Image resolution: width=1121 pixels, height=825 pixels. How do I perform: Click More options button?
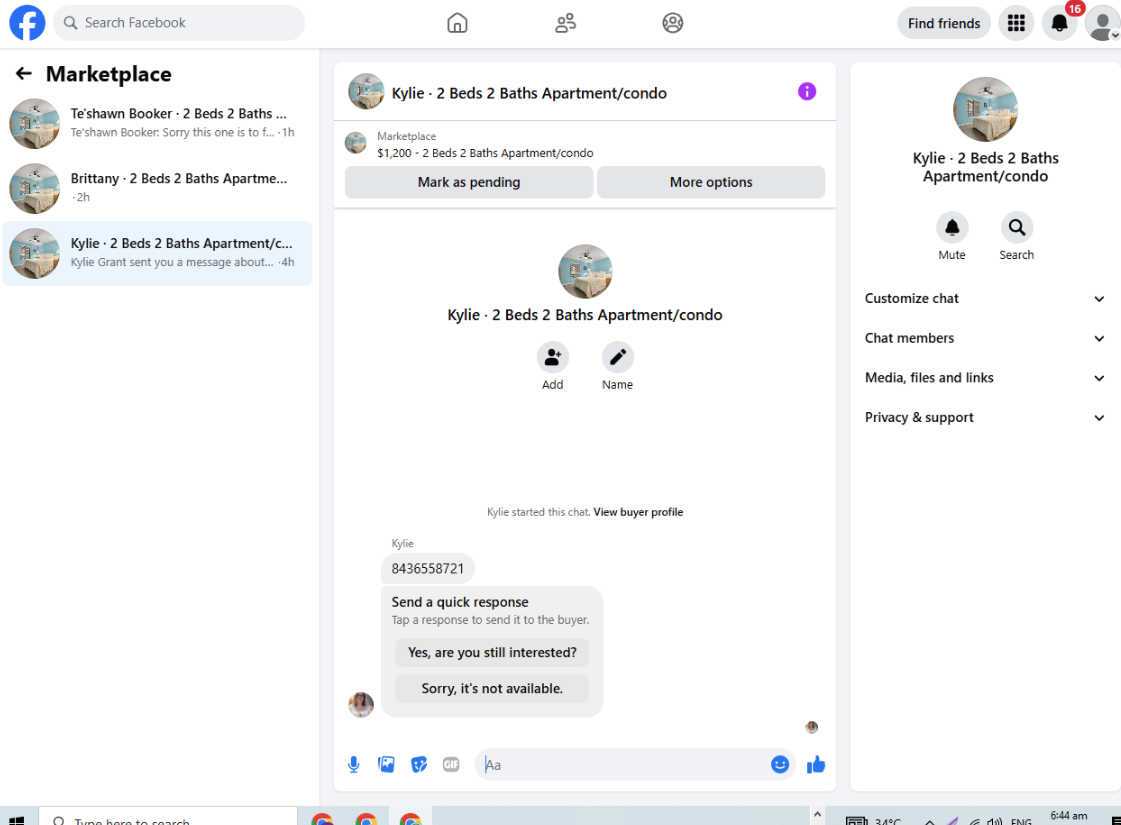[x=711, y=182]
